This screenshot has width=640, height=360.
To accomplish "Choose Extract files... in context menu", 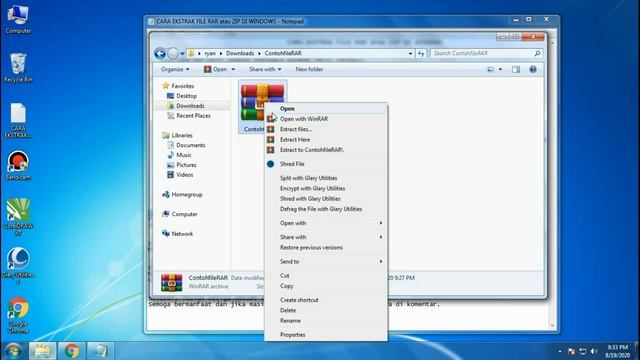I will click(326, 129).
